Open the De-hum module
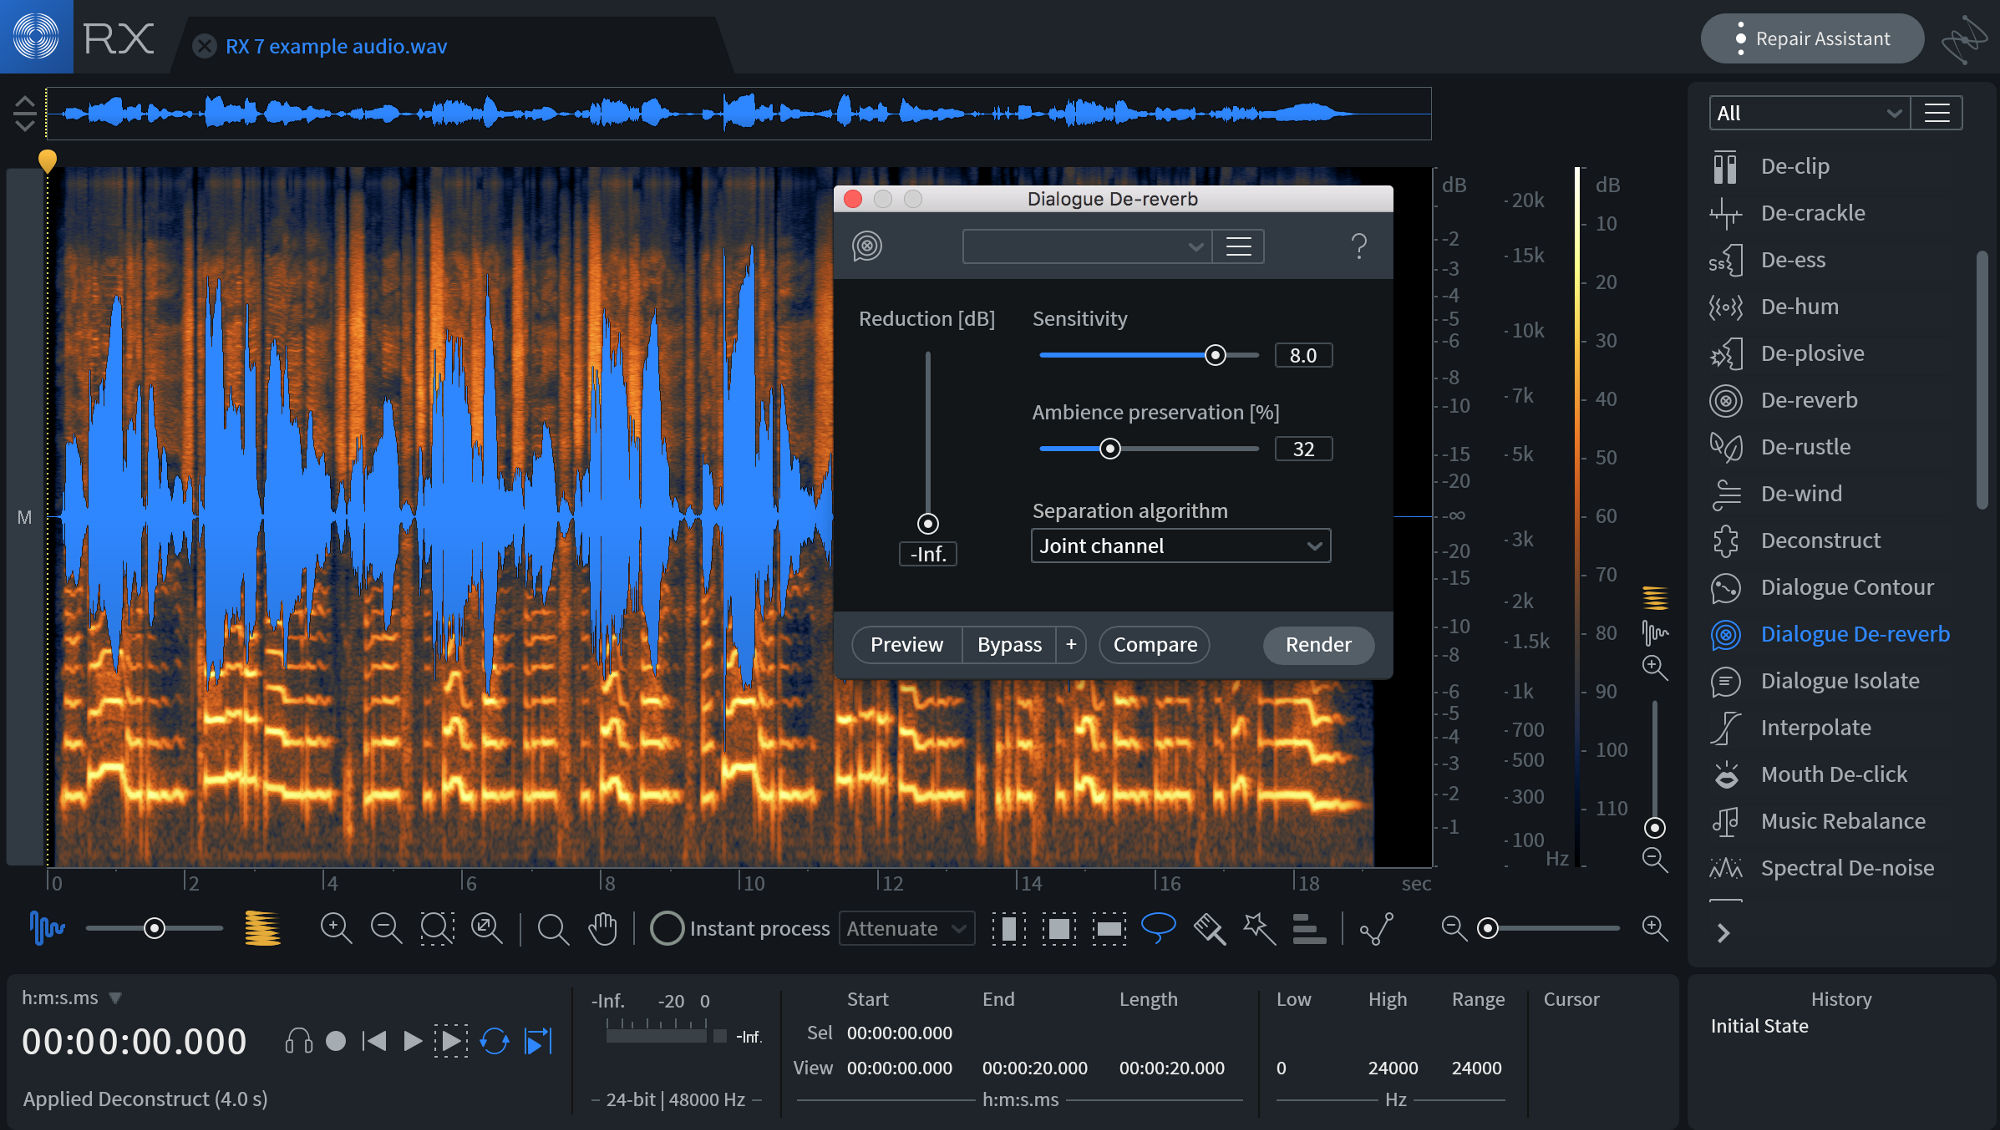The height and width of the screenshot is (1130, 2000). [1799, 306]
